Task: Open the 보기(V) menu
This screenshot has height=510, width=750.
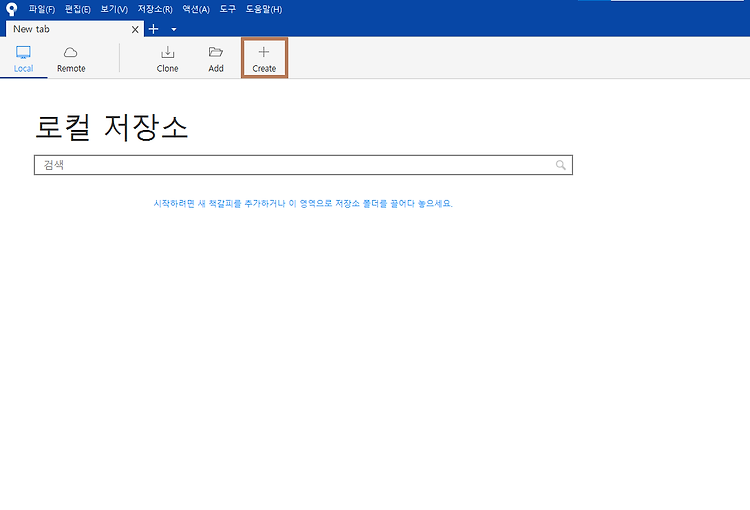Action: tap(114, 9)
